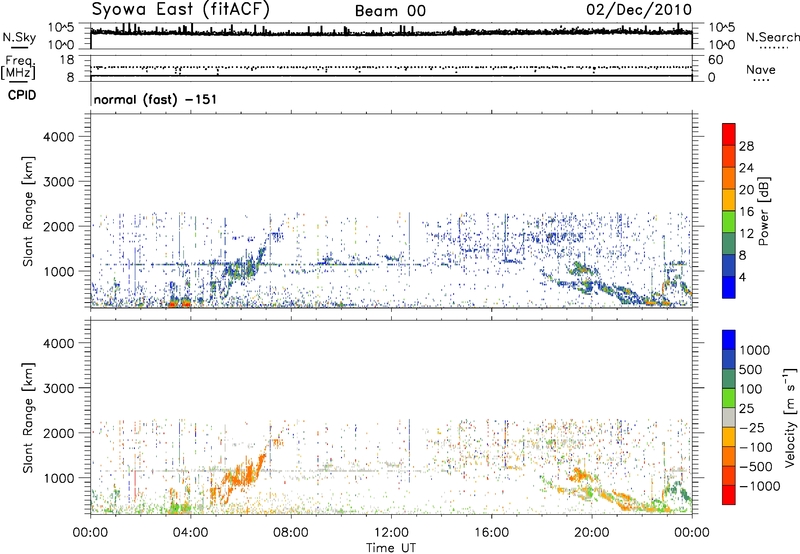Click the '500' value on Velocity colorbar
The height and width of the screenshot is (554, 800).
point(751,370)
